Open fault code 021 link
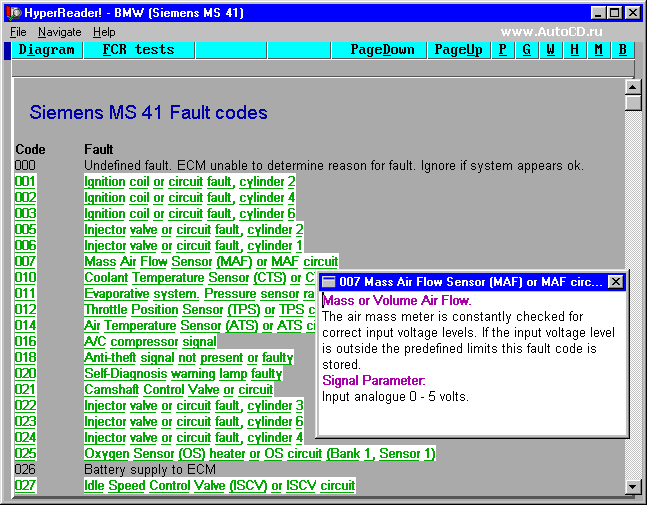 point(26,389)
